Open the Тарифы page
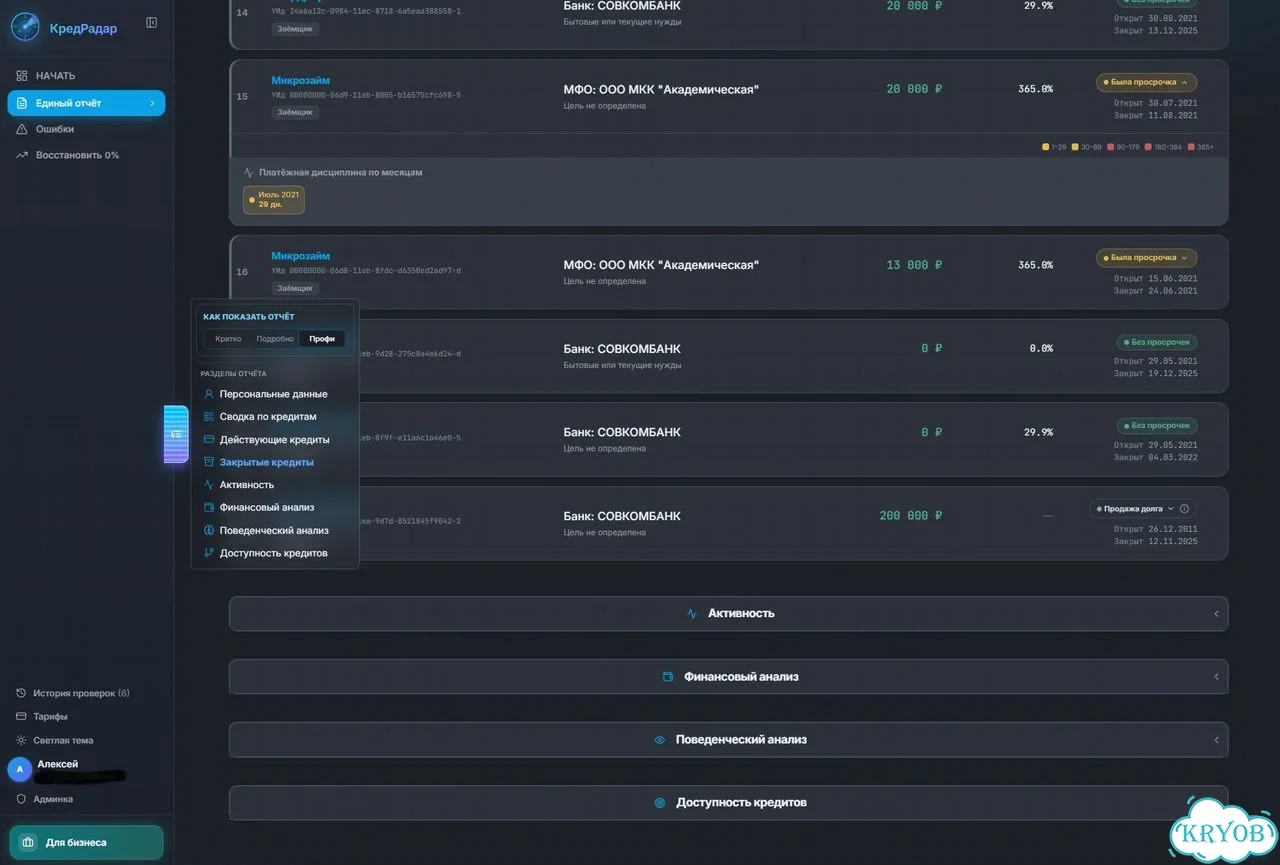Viewport: 1280px width, 865px height. tap(50, 716)
